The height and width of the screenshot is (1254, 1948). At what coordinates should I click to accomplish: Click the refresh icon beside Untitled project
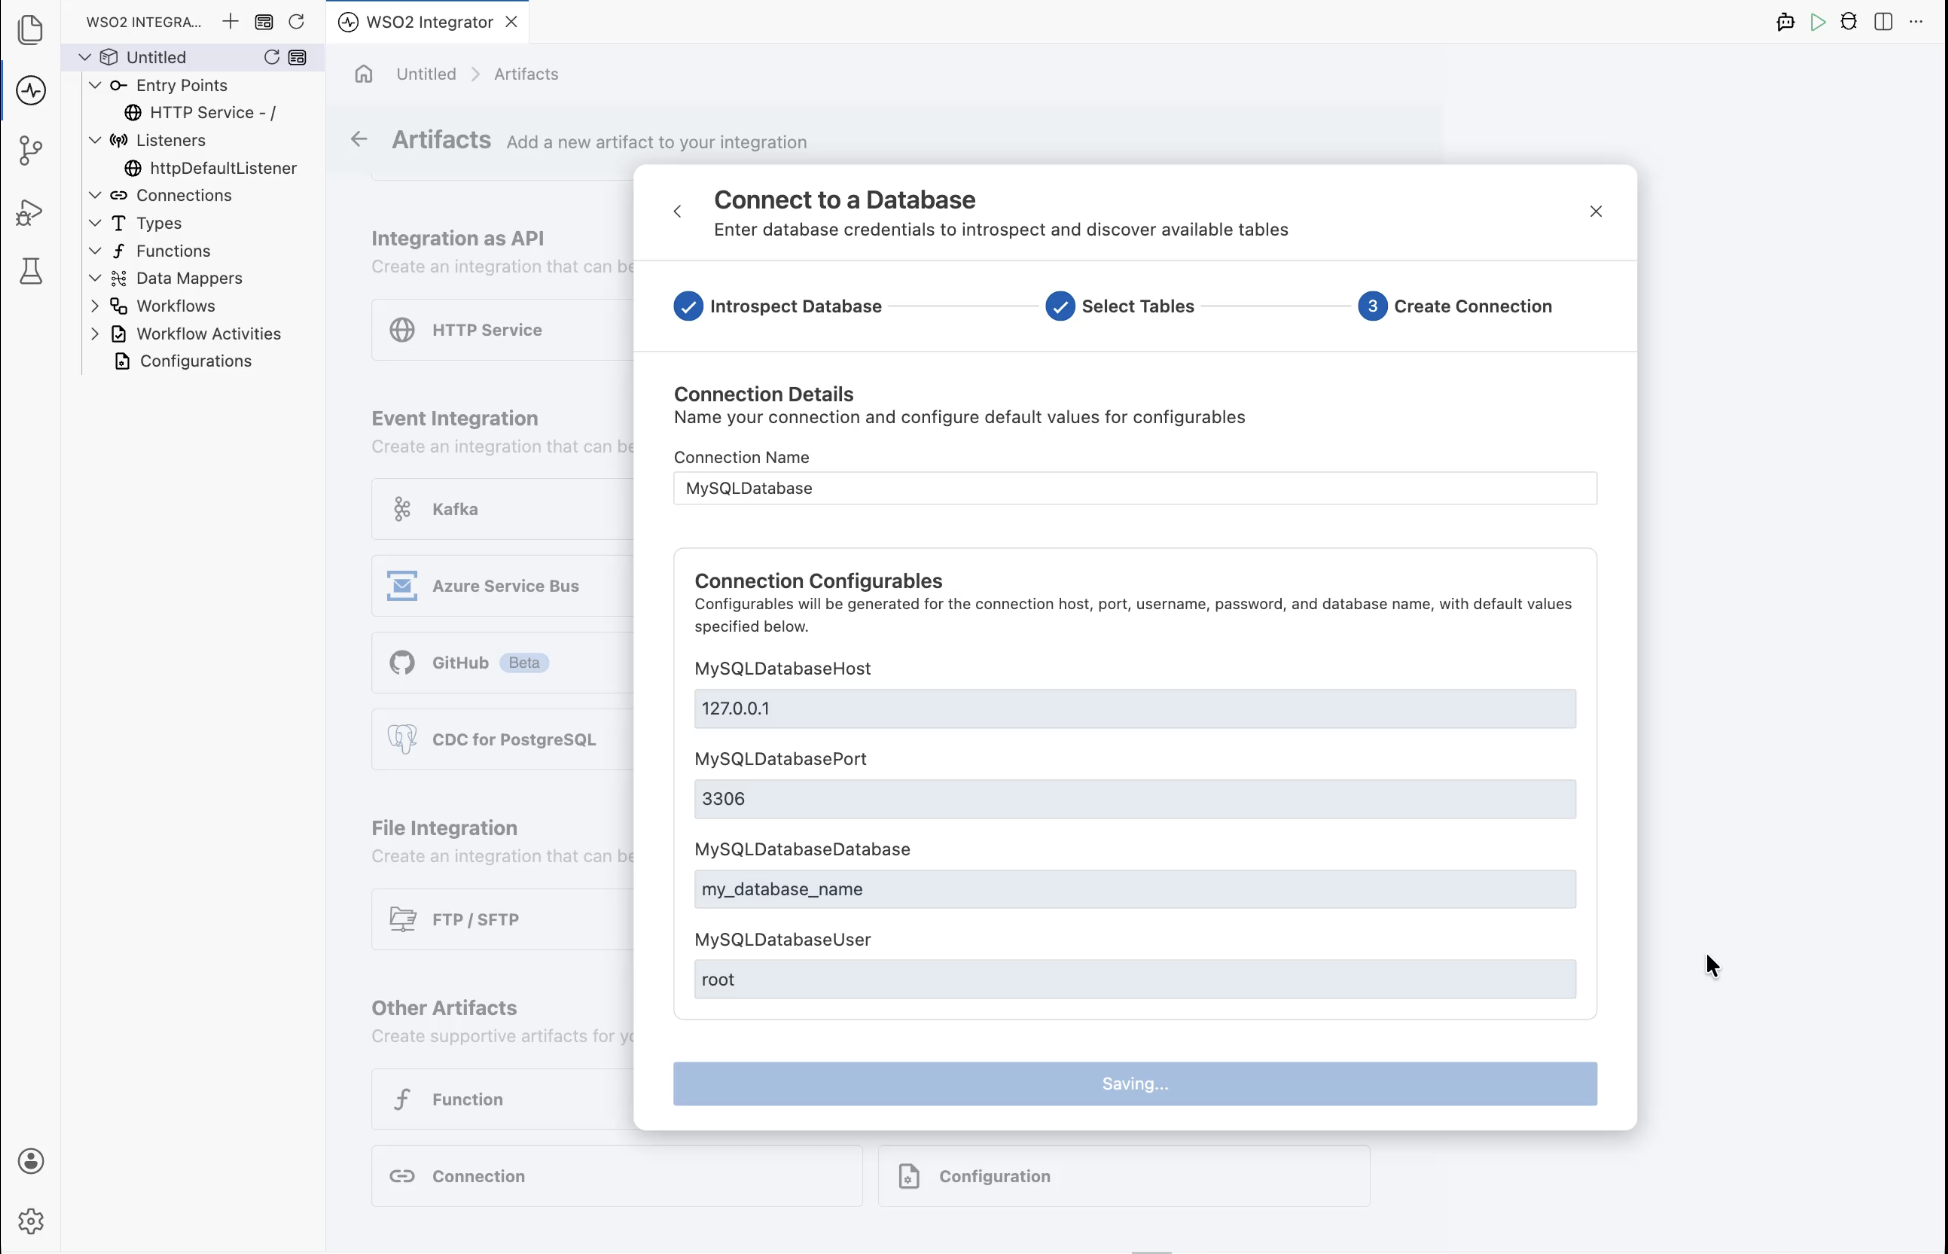[271, 57]
